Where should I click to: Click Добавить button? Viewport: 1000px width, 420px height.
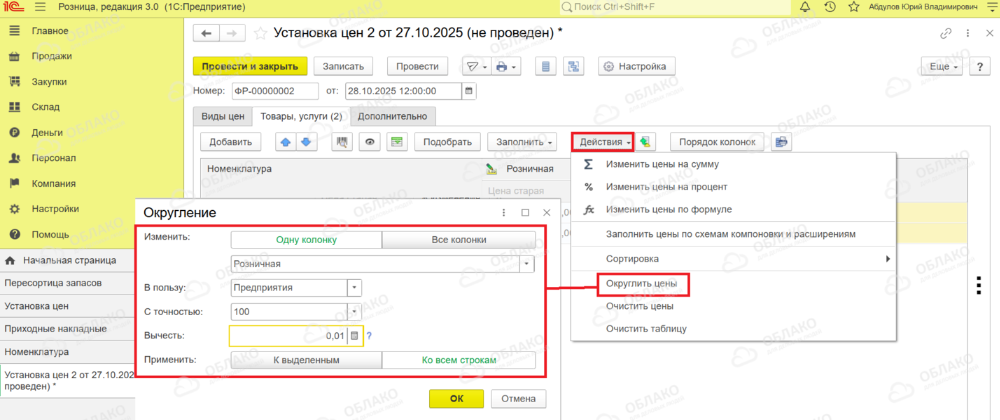pyautogui.click(x=231, y=142)
